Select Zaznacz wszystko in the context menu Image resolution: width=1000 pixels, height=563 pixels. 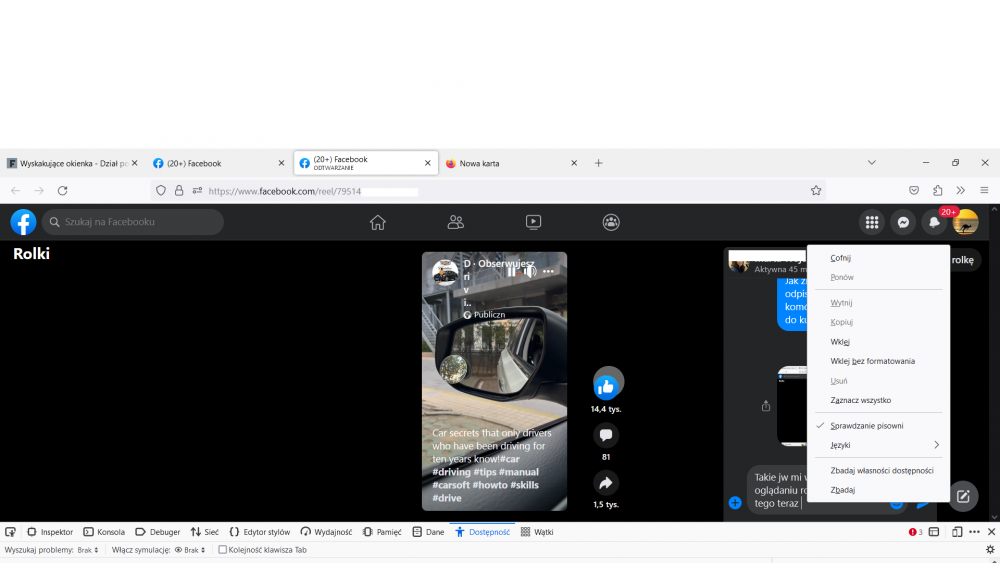pyautogui.click(x=860, y=400)
